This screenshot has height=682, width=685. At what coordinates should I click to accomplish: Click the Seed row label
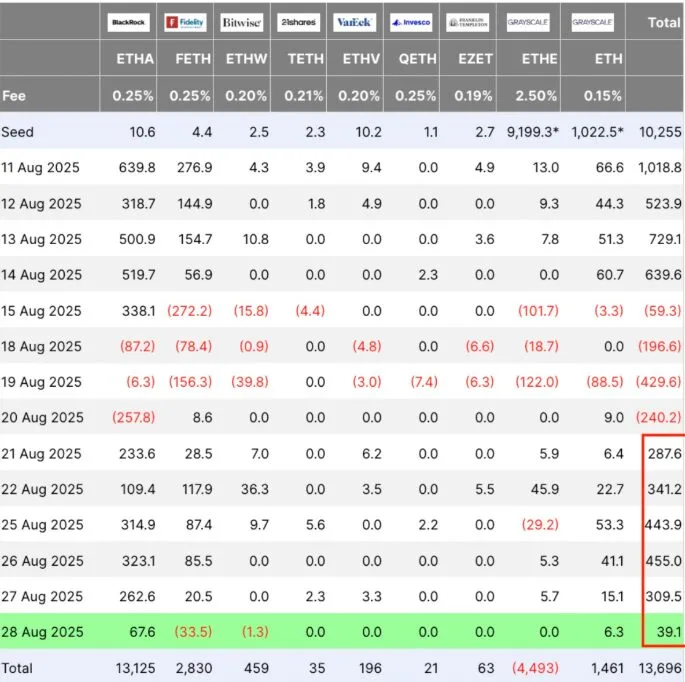tap(17, 132)
